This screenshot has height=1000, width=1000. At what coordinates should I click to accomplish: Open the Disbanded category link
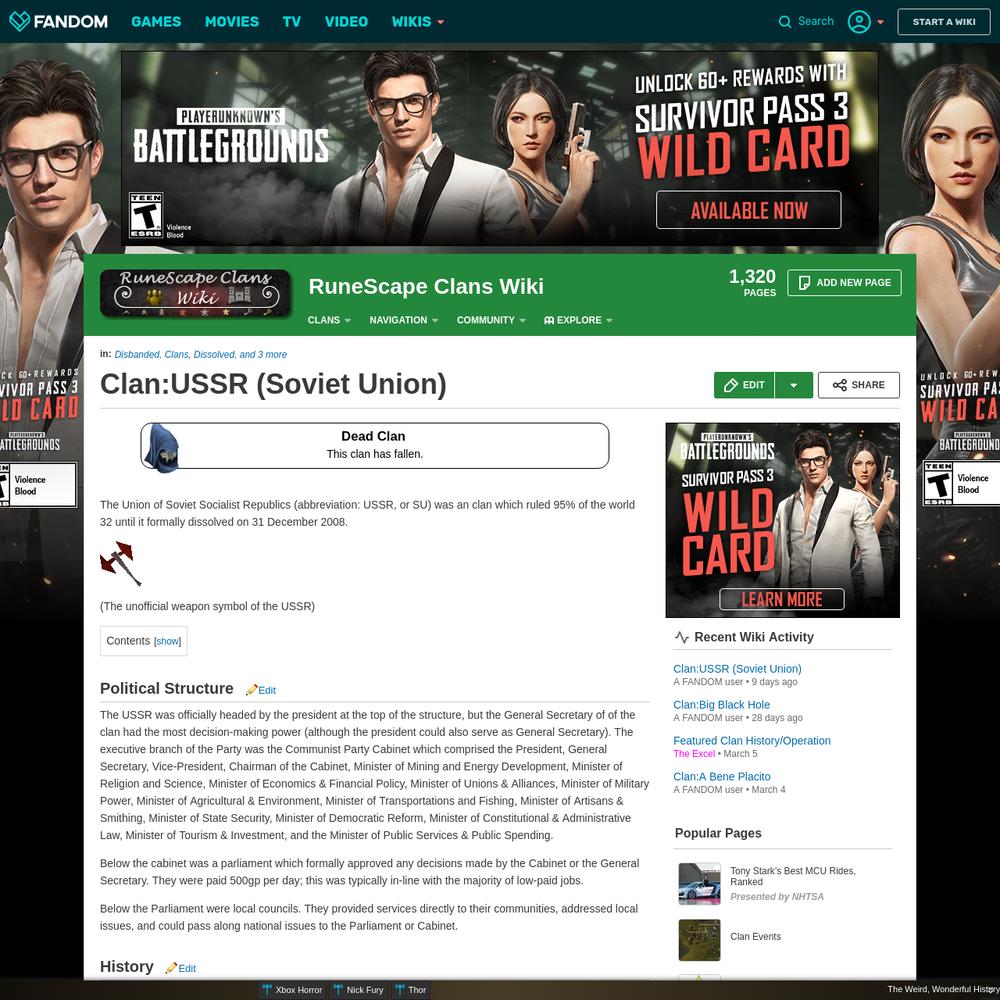pyautogui.click(x=137, y=355)
